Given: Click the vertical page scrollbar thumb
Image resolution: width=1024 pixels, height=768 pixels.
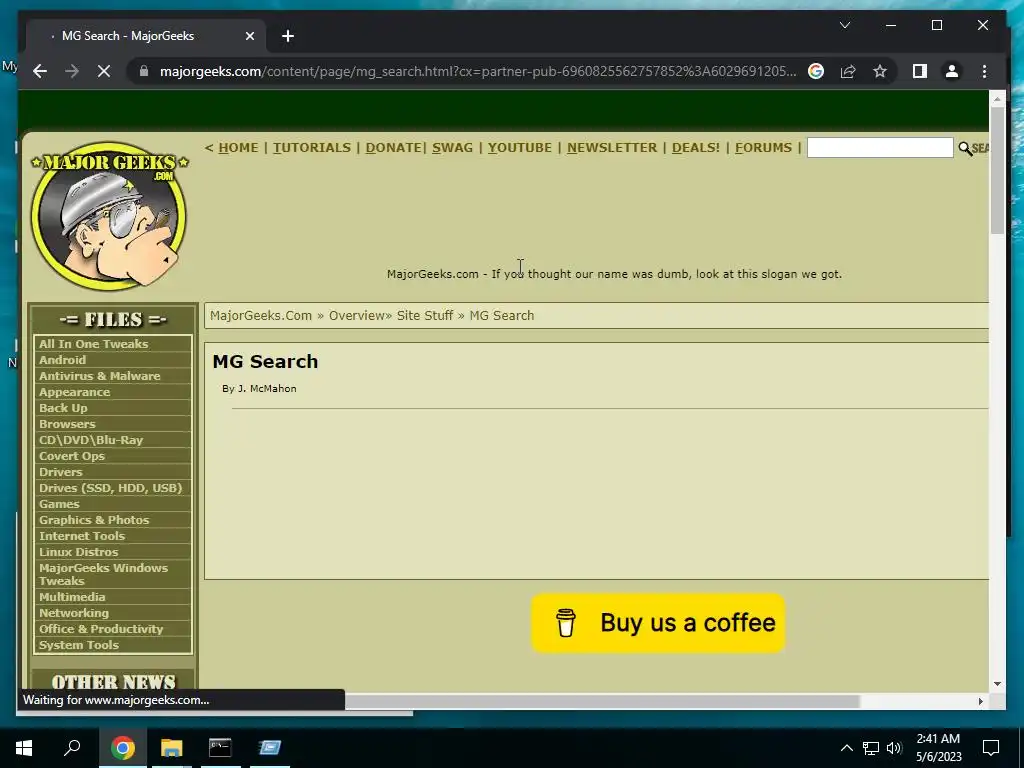Looking at the screenshot, I should tap(997, 169).
